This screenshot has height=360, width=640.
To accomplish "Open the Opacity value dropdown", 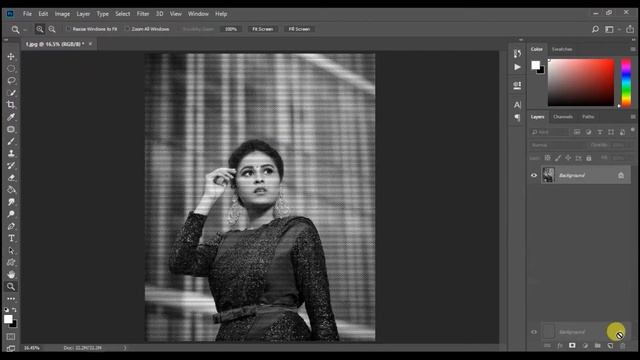I will pos(623,145).
